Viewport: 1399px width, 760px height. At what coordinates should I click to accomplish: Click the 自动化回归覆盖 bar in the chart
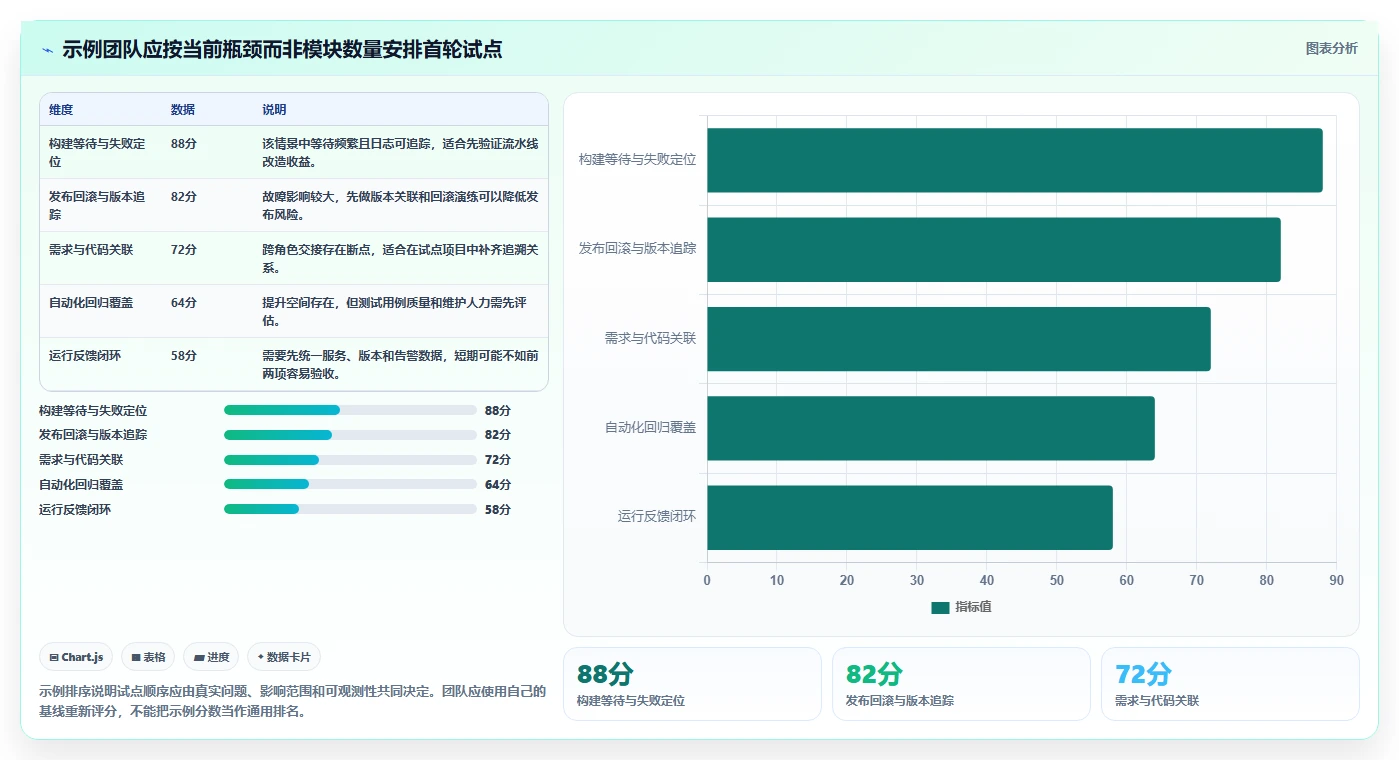[931, 428]
